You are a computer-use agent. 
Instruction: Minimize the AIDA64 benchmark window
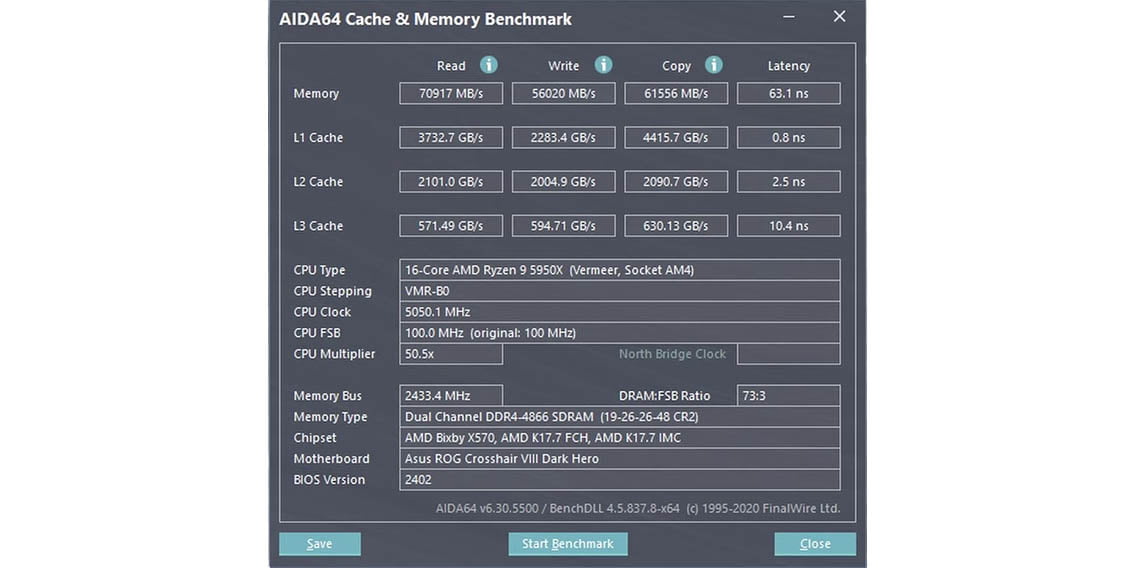click(x=789, y=17)
